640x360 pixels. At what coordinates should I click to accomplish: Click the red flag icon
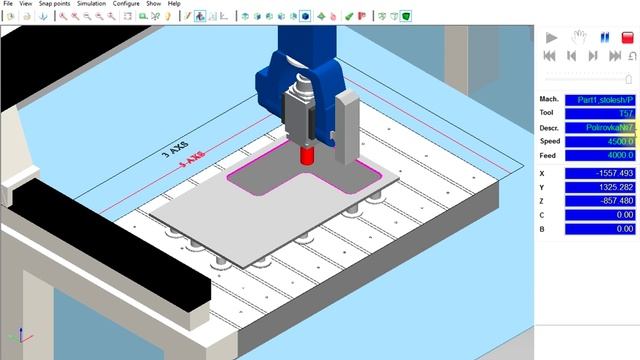pyautogui.click(x=362, y=16)
